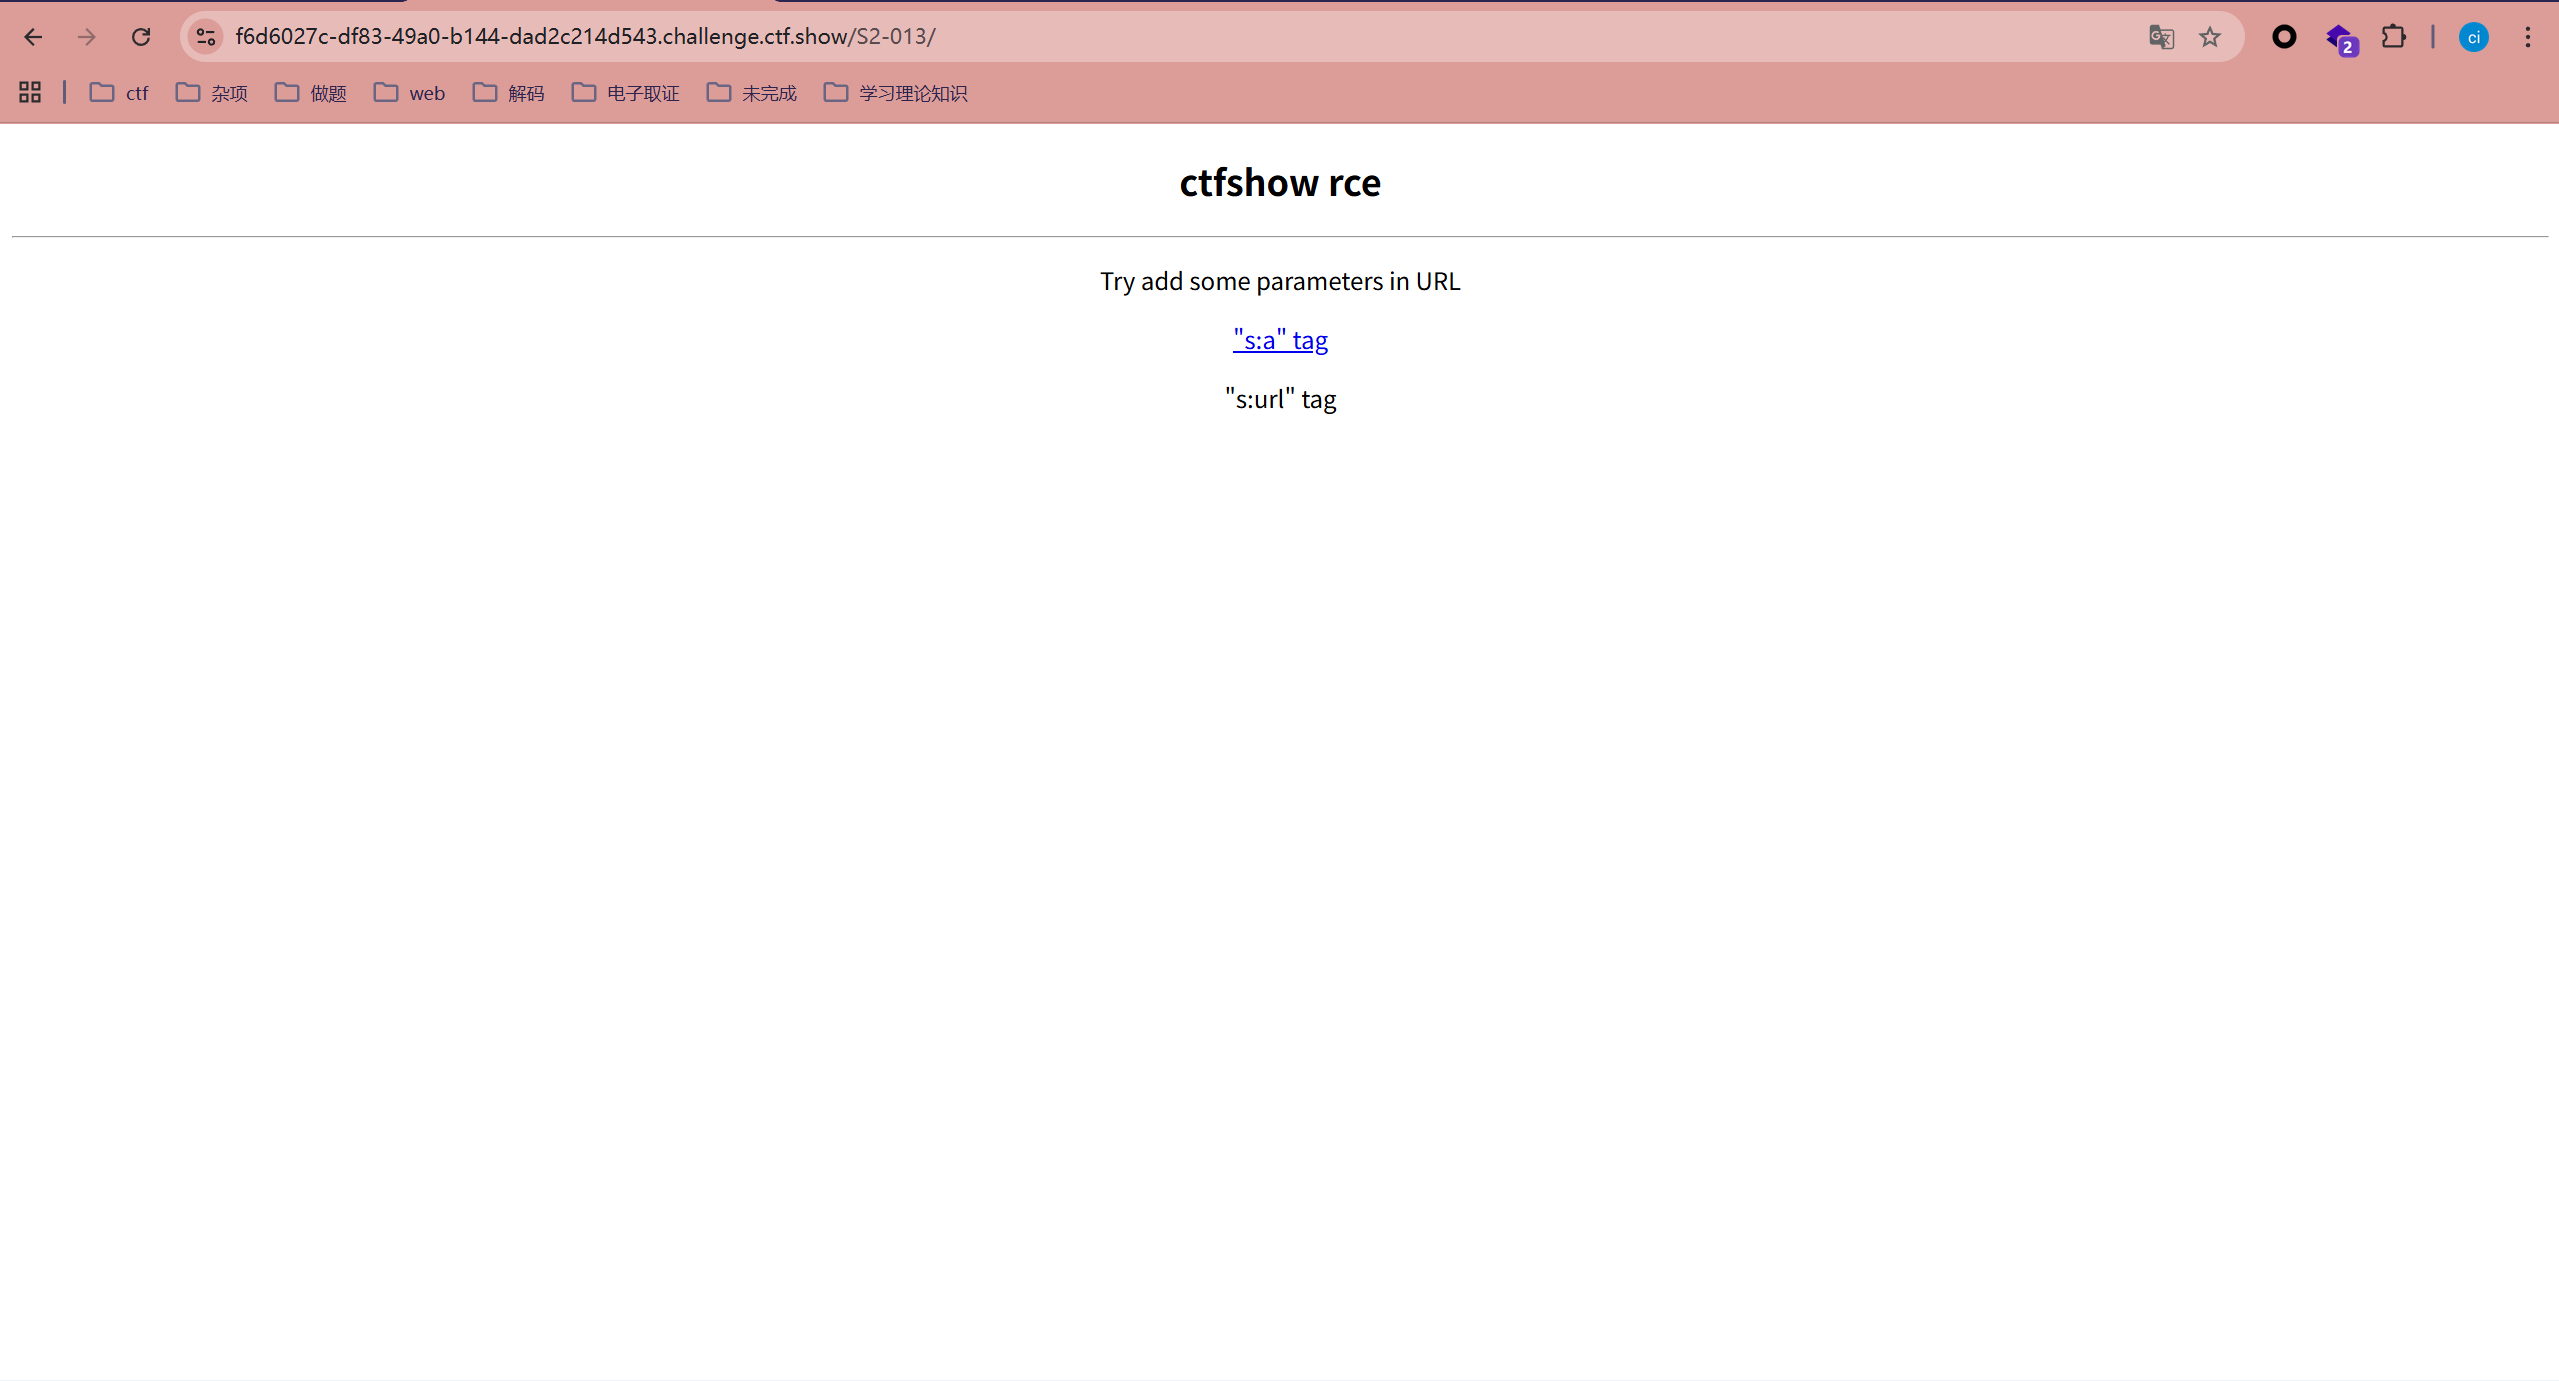Click the "s:a" tag link
This screenshot has width=2559, height=1381.
(x=1280, y=340)
